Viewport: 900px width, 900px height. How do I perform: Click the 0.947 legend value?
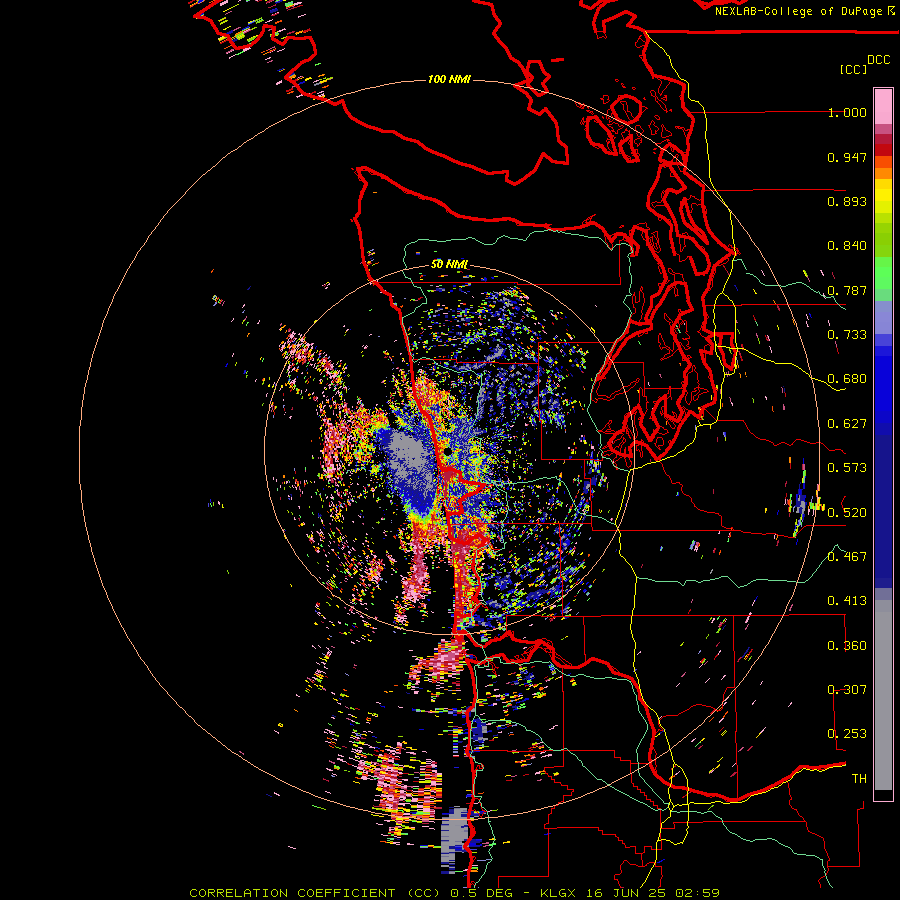[x=847, y=157]
